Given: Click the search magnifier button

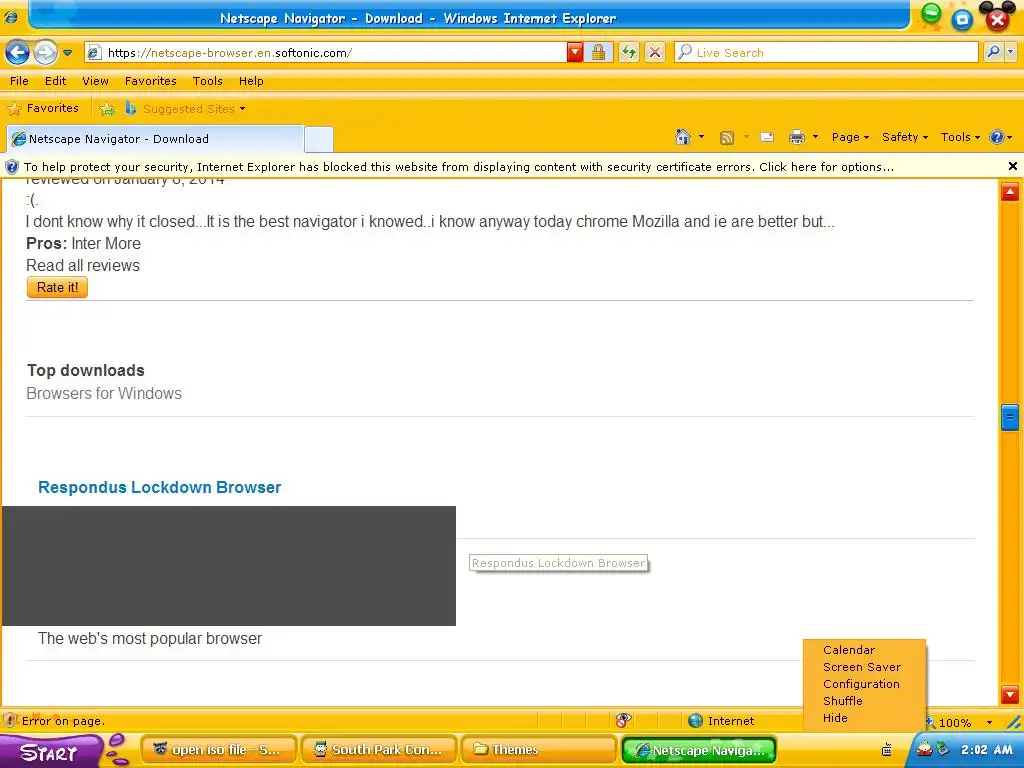Looking at the screenshot, I should click(993, 52).
